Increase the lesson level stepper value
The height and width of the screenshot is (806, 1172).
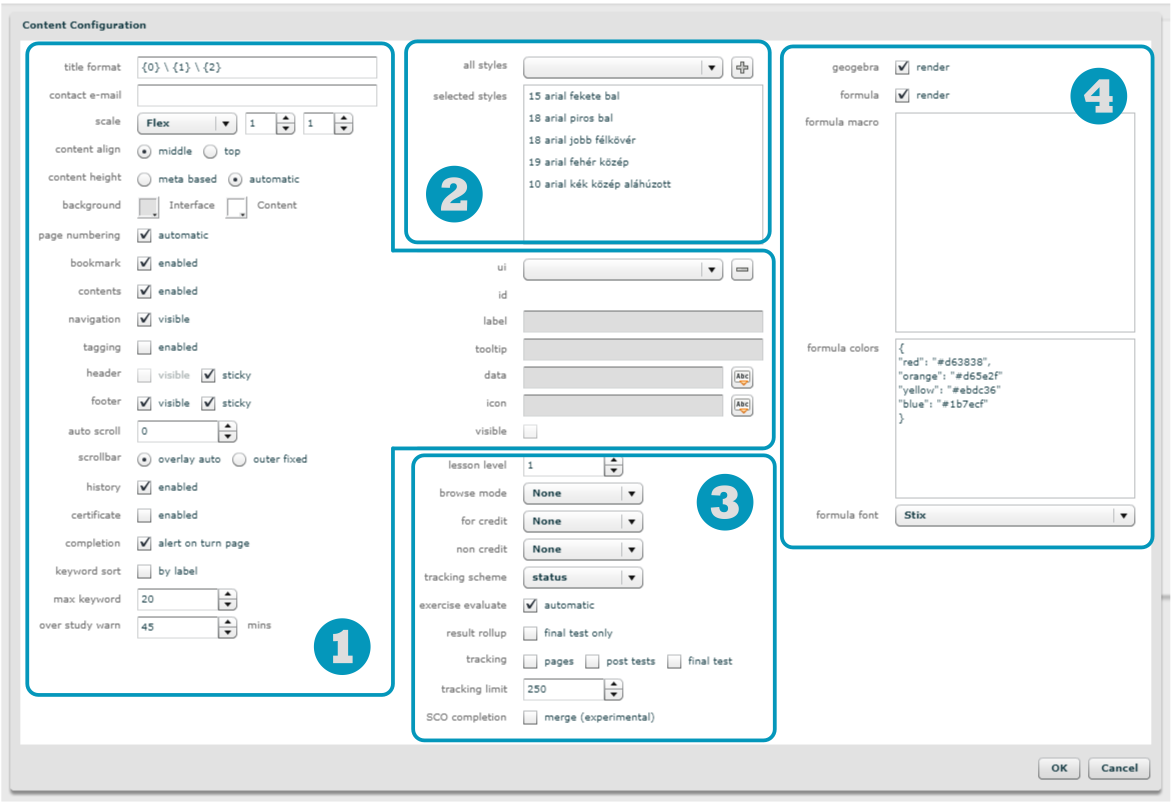(x=614, y=462)
